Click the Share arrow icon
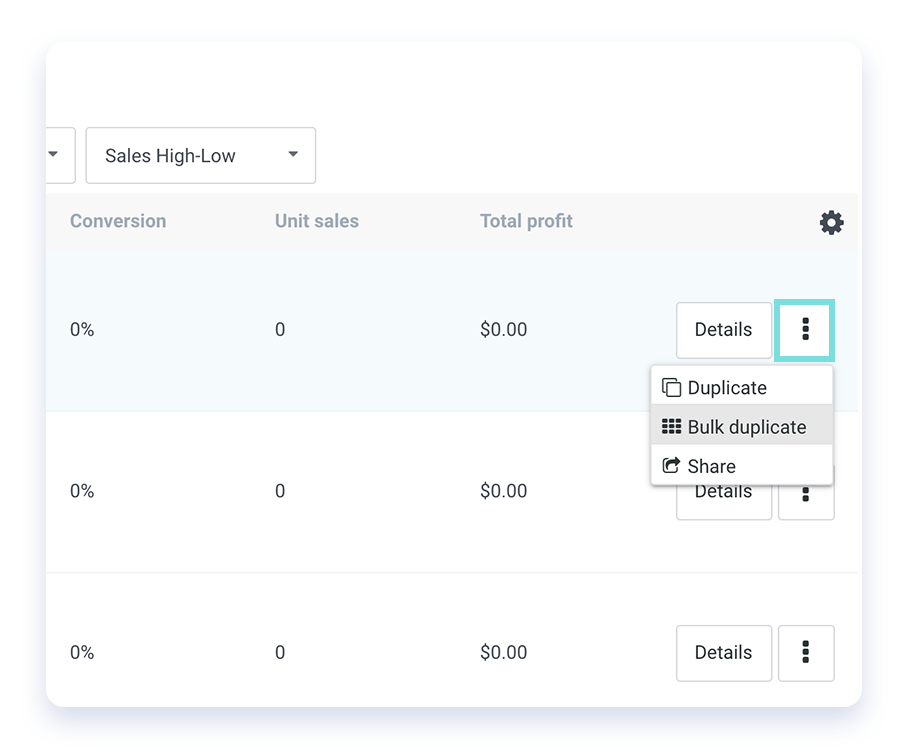This screenshot has height=750, width=900. pos(671,465)
